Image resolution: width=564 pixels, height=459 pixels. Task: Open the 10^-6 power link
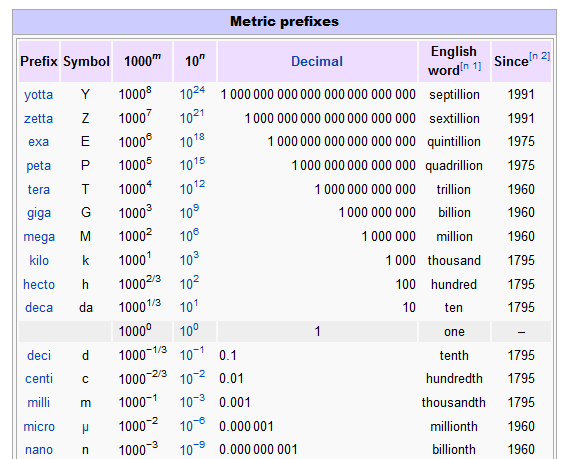[x=192, y=425]
